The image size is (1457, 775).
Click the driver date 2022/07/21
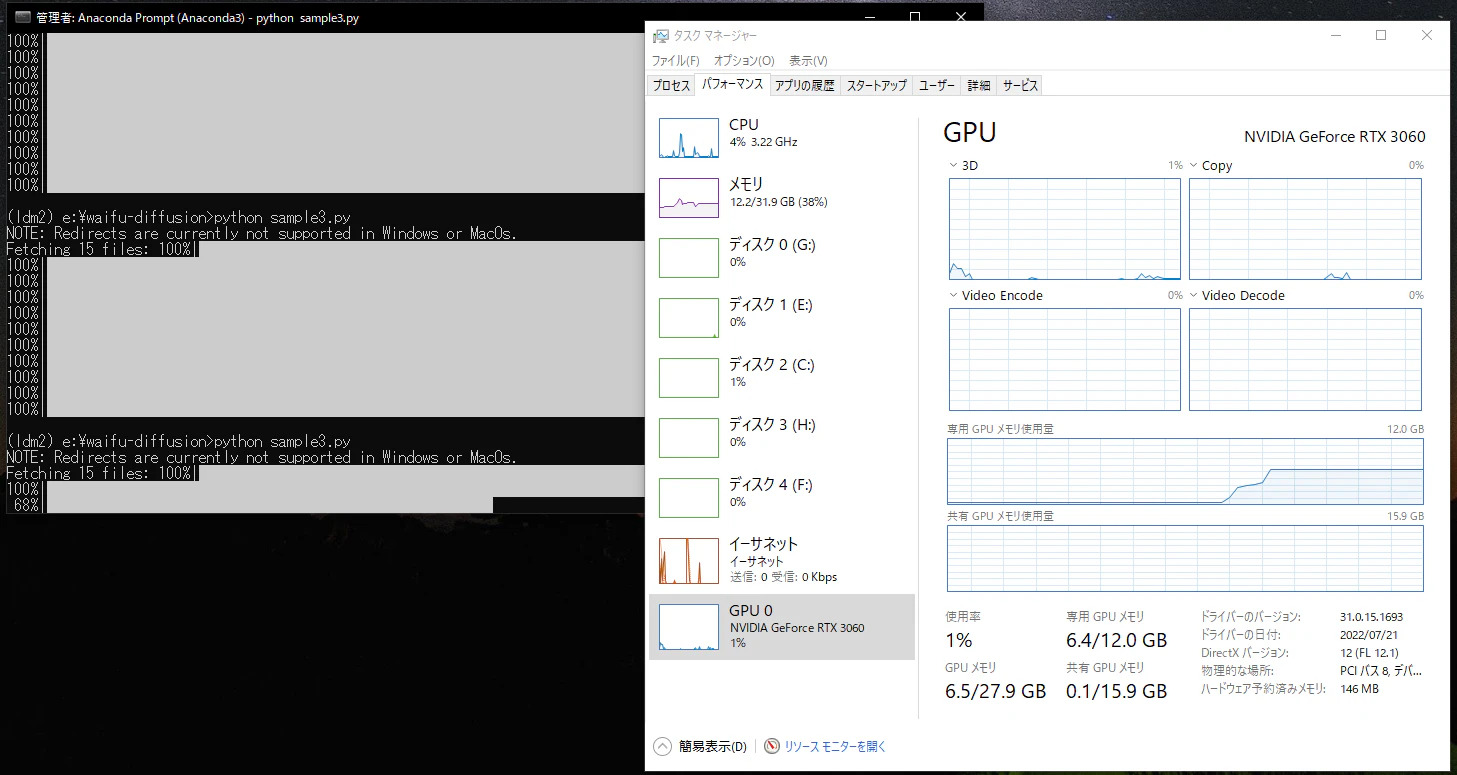[1367, 635]
